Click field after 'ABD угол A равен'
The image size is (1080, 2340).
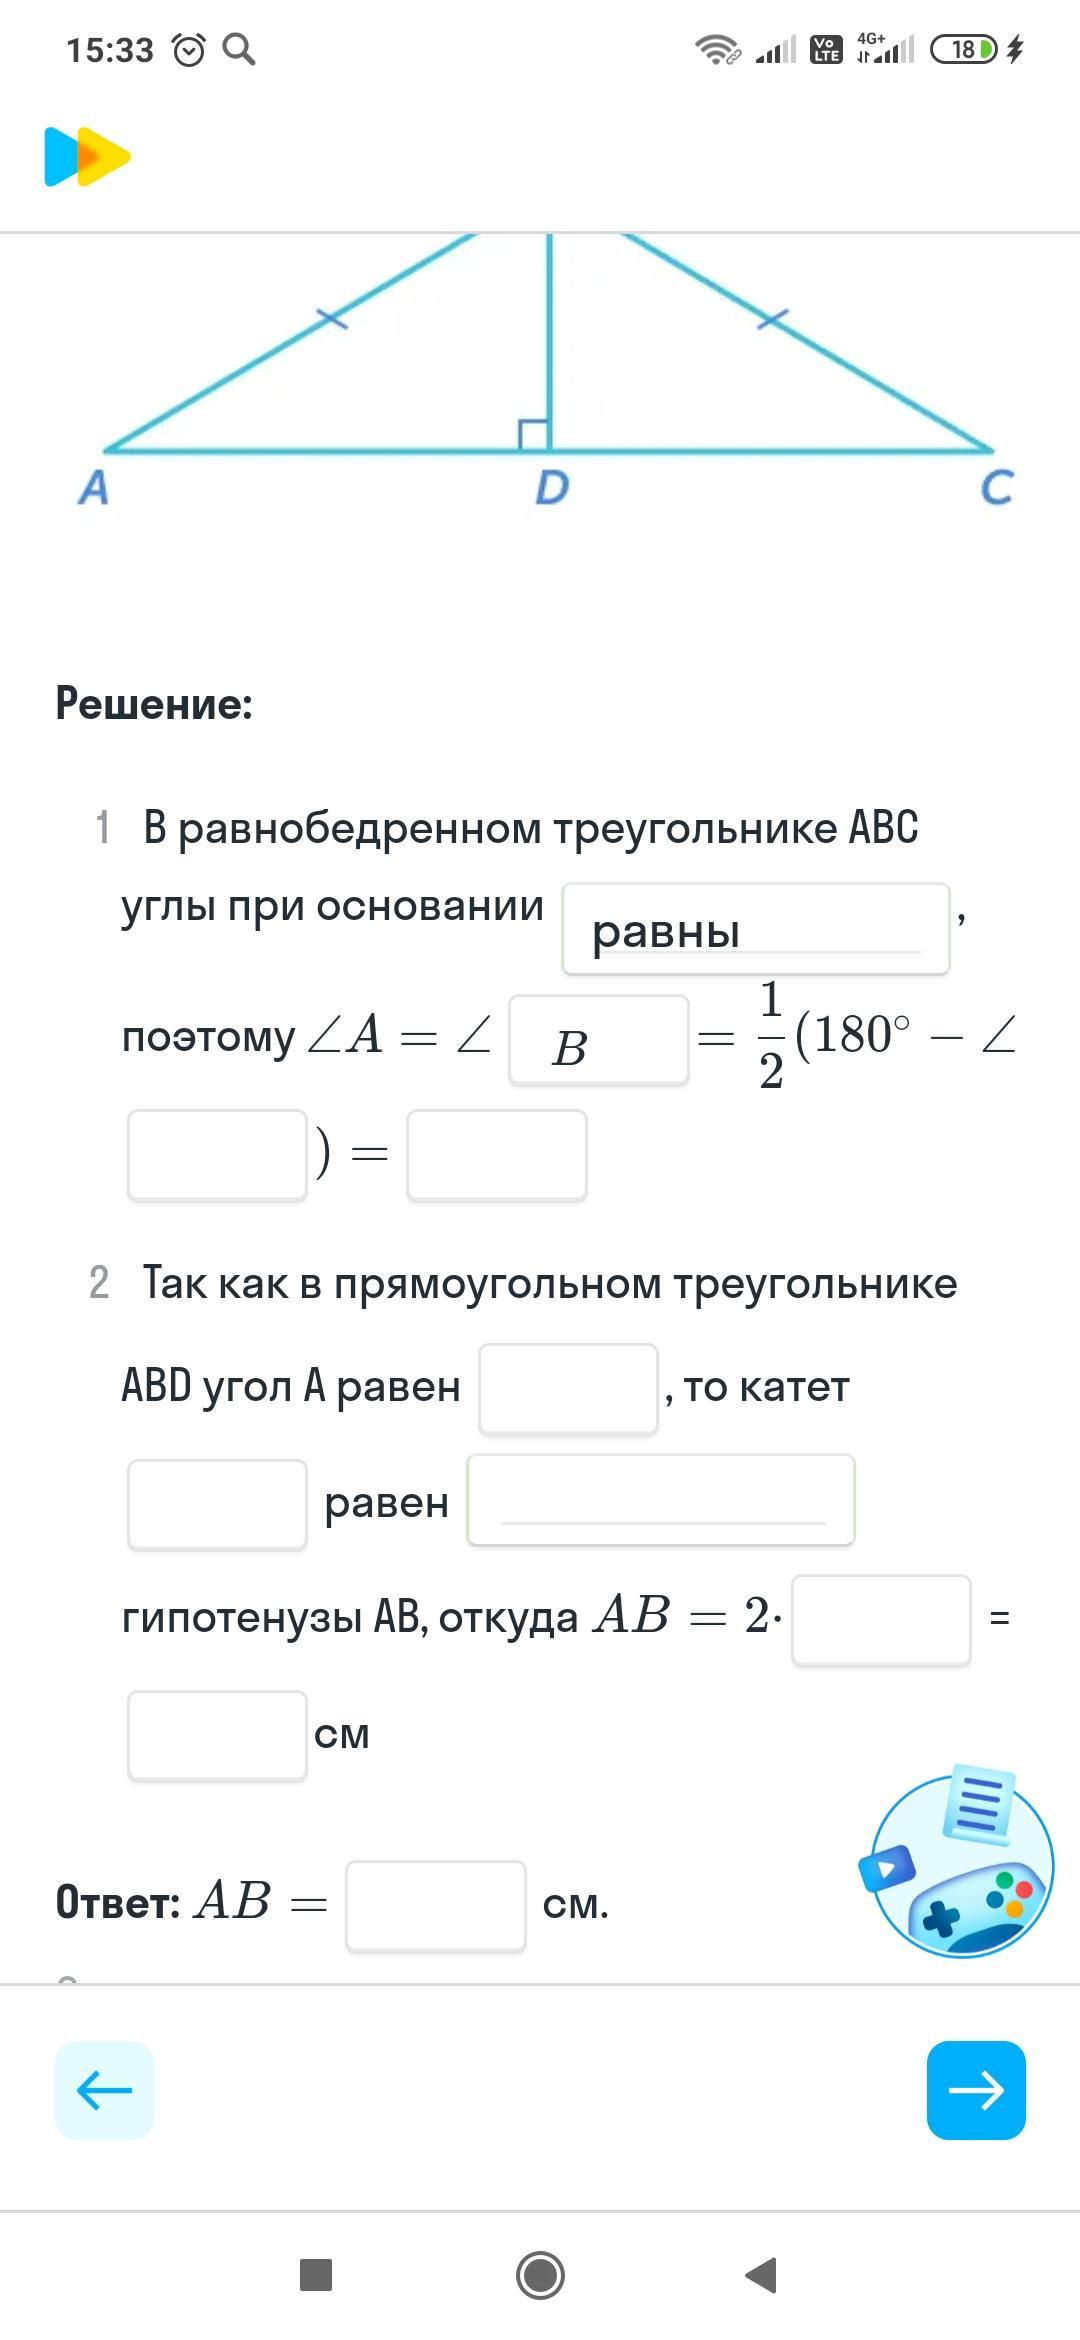tap(568, 1389)
